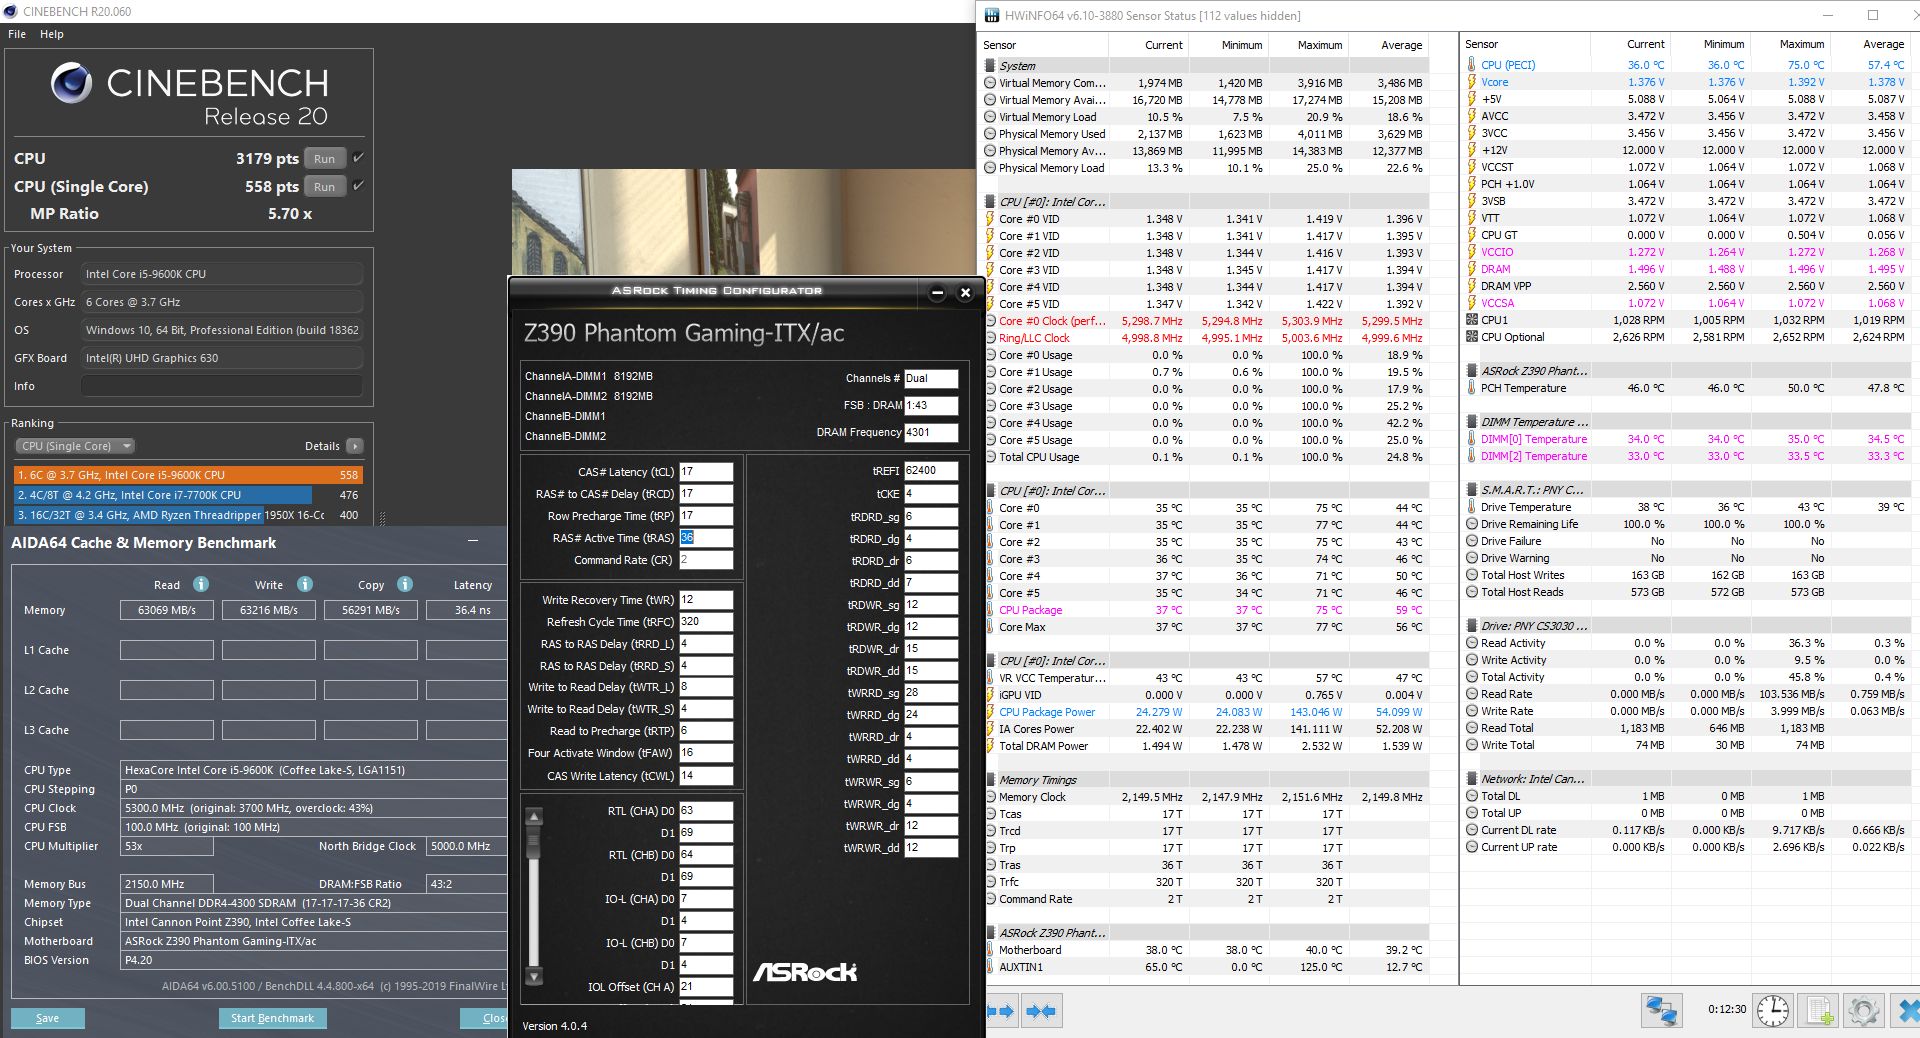Click the Network Intel group icon in HWiNFO

click(1472, 779)
